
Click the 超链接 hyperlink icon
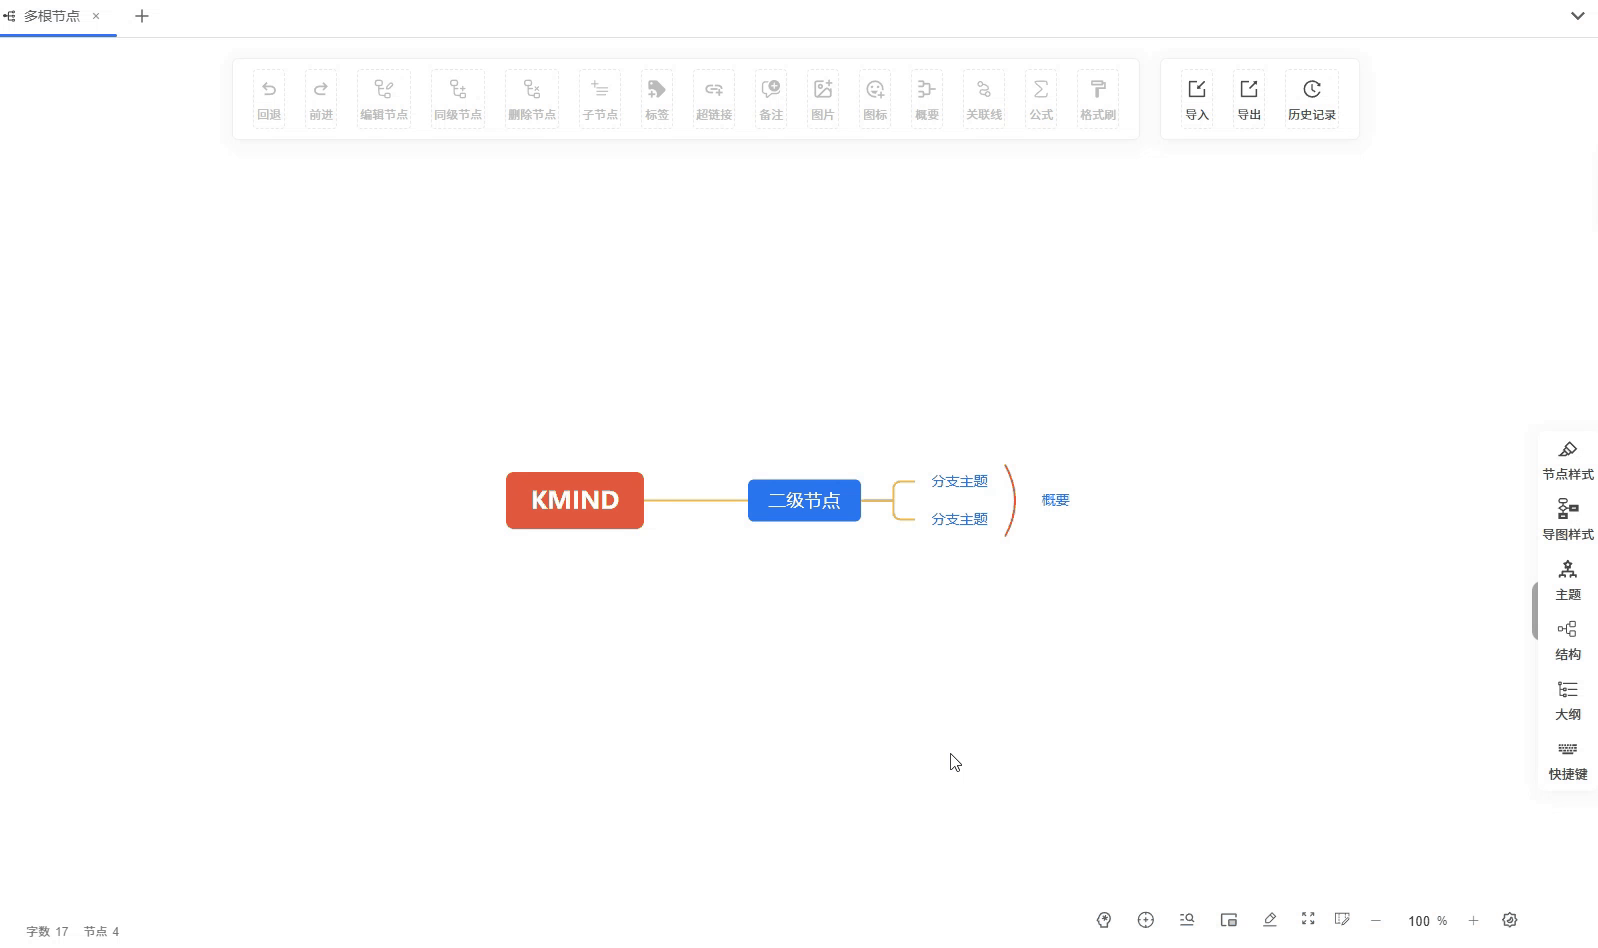tap(714, 98)
